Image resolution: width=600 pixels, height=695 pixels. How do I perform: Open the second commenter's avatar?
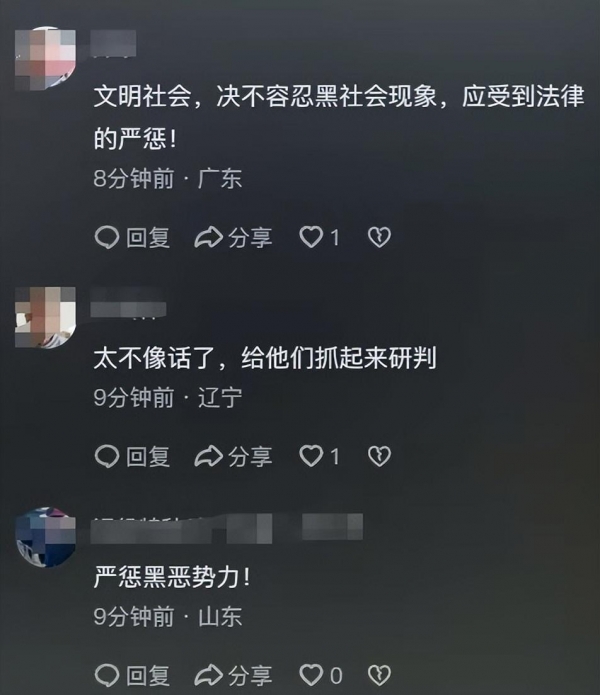click(x=45, y=317)
